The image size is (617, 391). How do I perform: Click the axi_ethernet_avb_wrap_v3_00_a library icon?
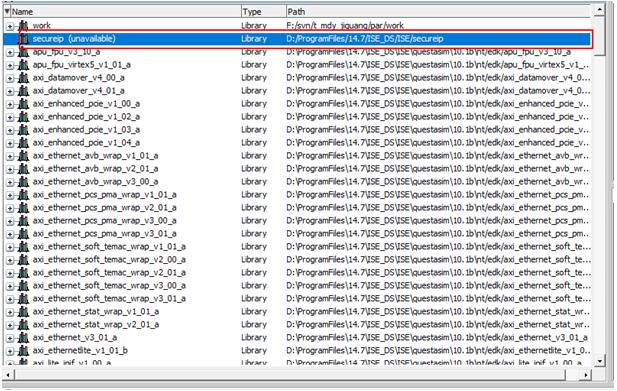24,182
